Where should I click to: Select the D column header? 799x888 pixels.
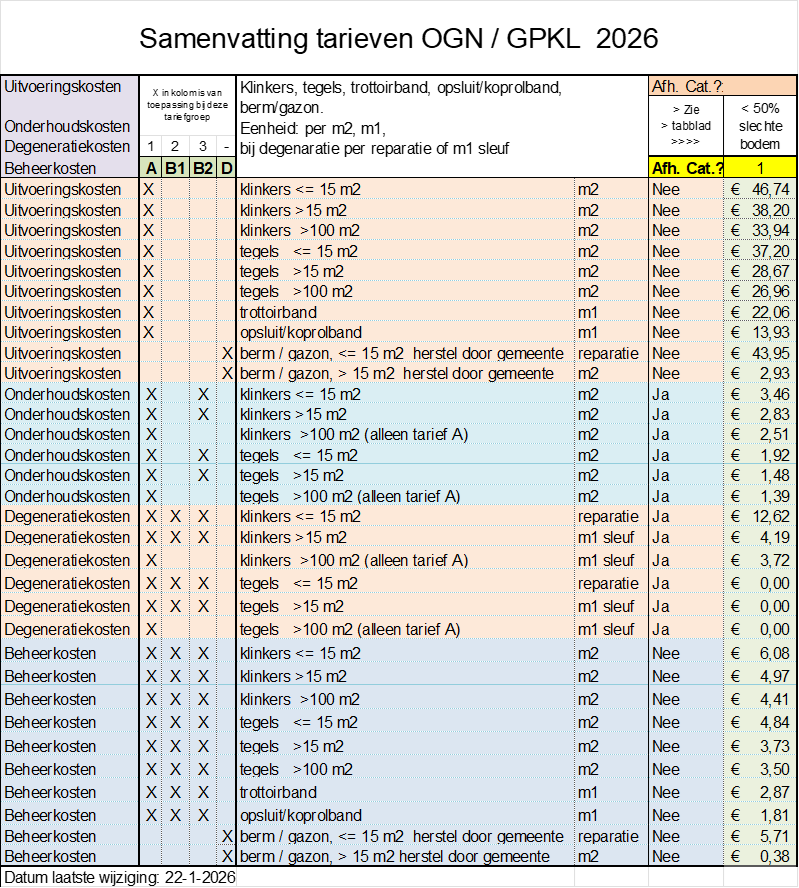[226, 168]
